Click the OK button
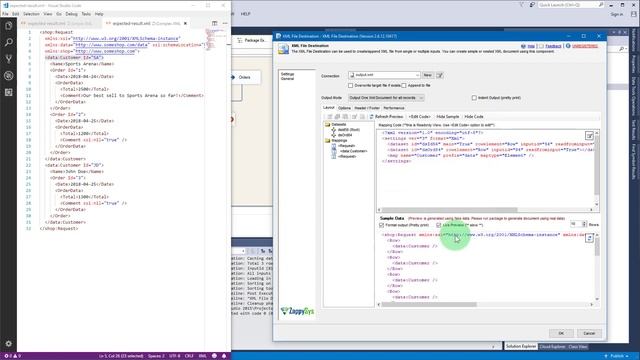Viewport: 640px width, 360px height. (x=561, y=333)
